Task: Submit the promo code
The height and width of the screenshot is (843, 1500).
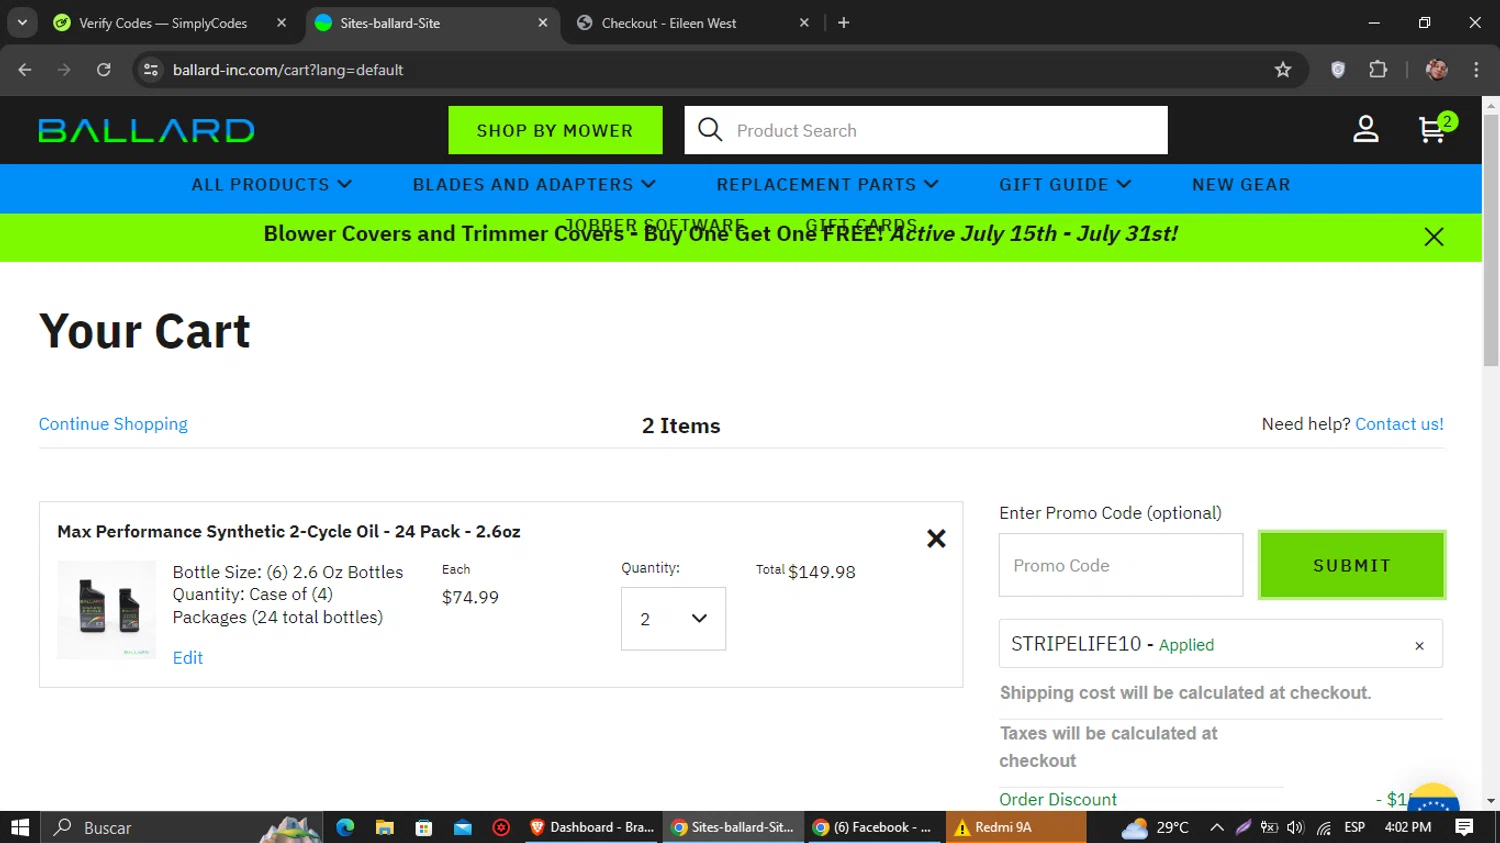Action: [x=1352, y=565]
